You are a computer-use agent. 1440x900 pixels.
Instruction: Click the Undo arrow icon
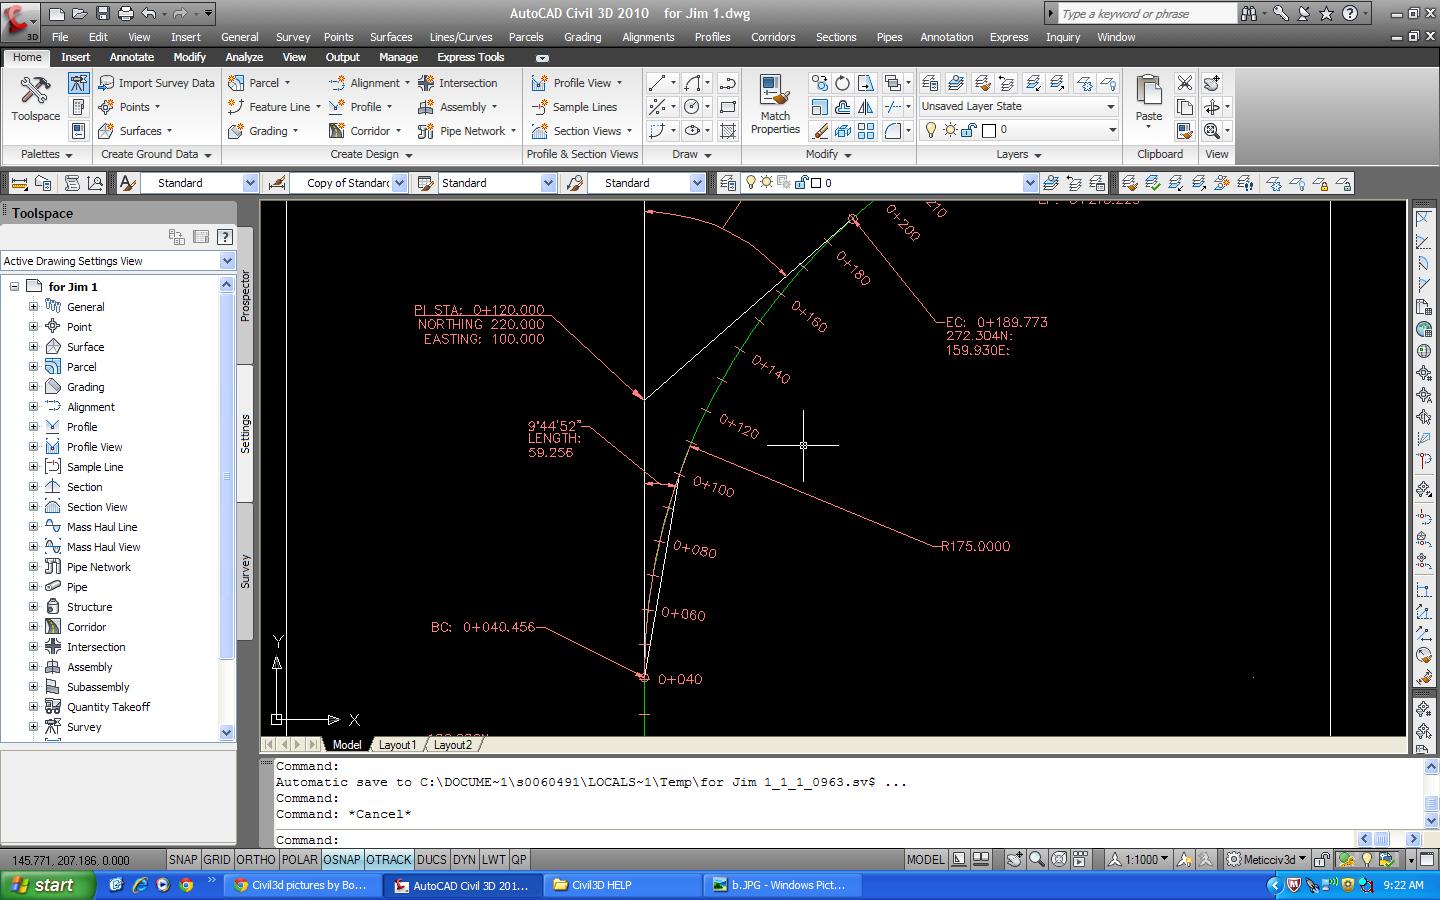[x=149, y=14]
